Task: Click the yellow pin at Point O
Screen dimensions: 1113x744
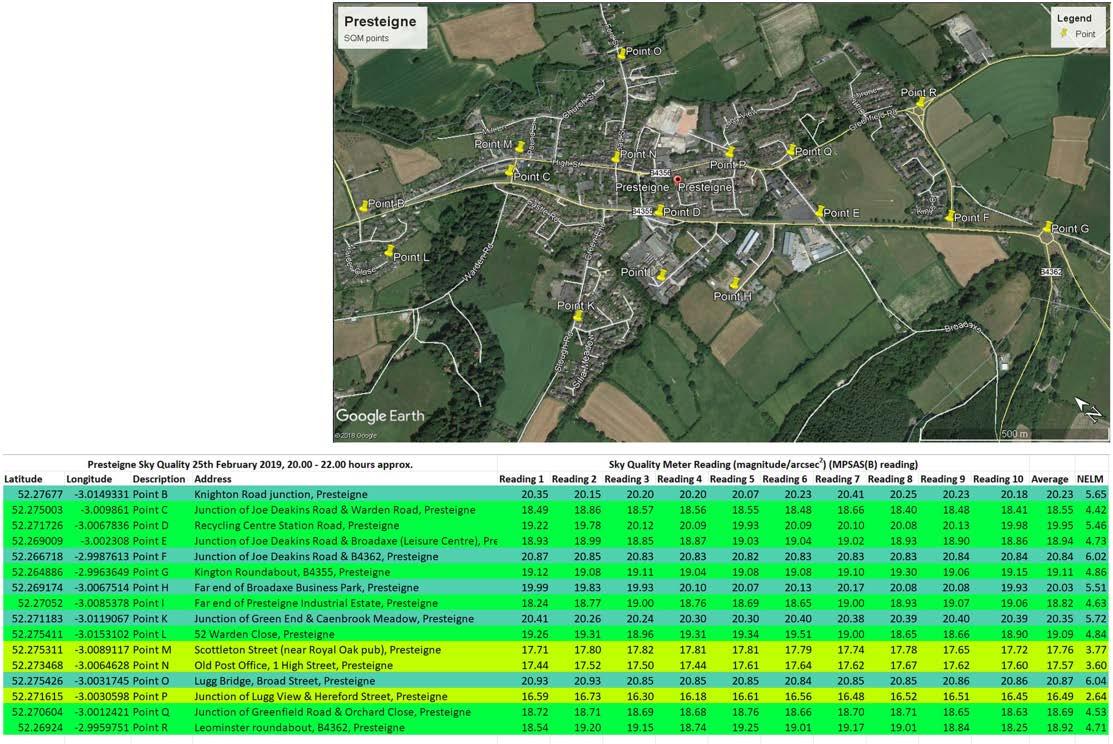Action: click(x=621, y=53)
